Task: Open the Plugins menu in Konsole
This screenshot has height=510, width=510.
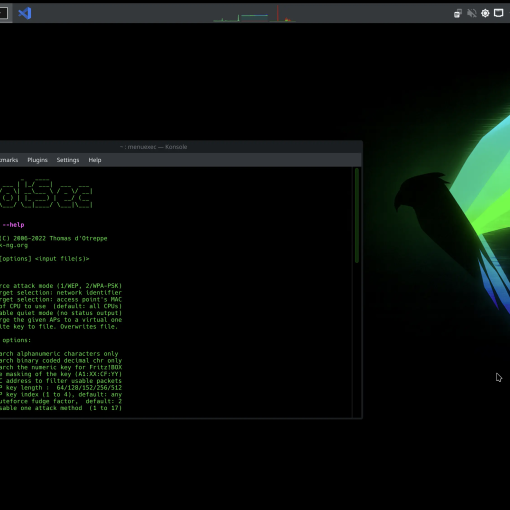Action: (x=37, y=160)
